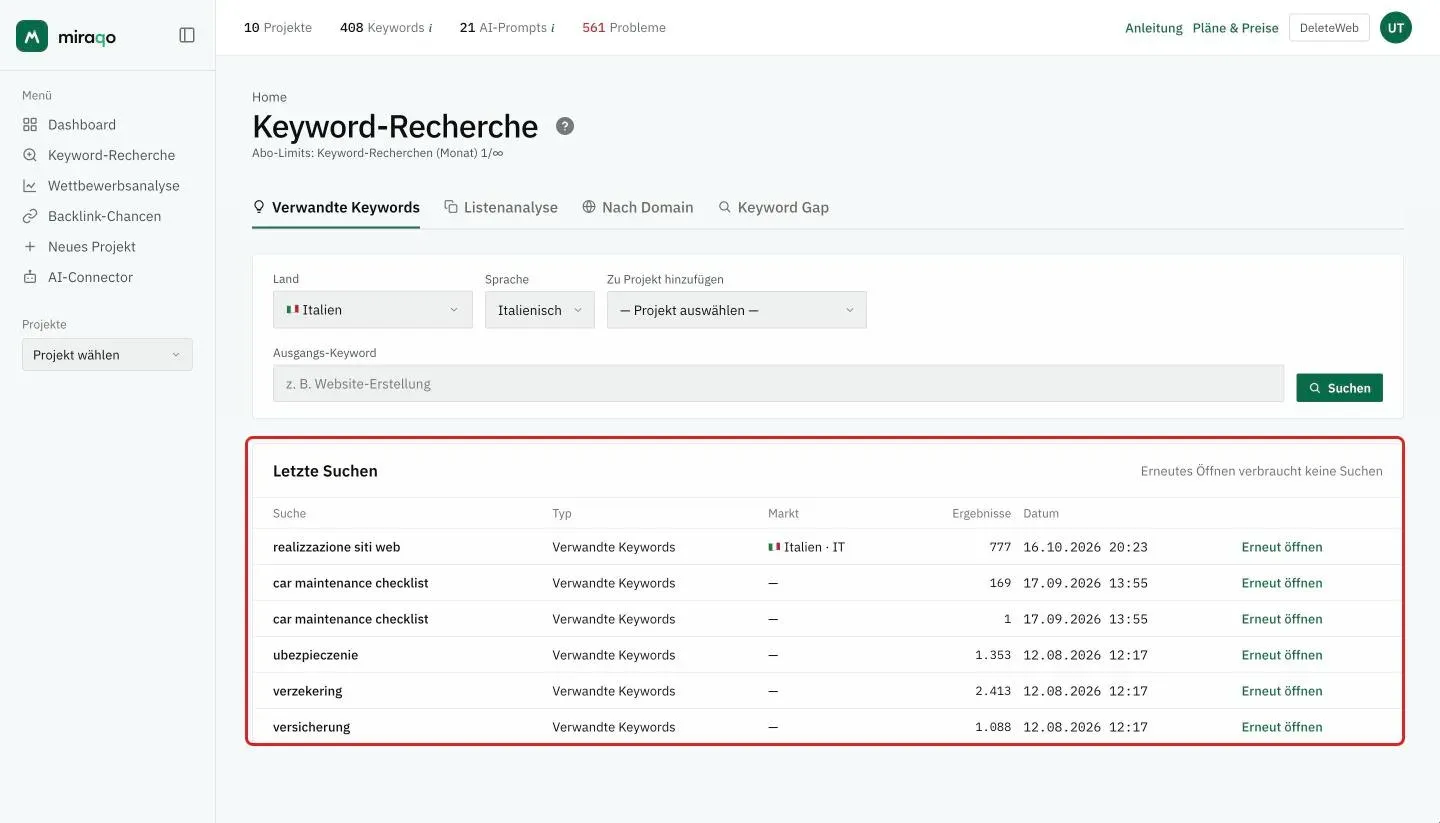Open the Sprache dropdown showing Italienisch

pyautogui.click(x=540, y=310)
